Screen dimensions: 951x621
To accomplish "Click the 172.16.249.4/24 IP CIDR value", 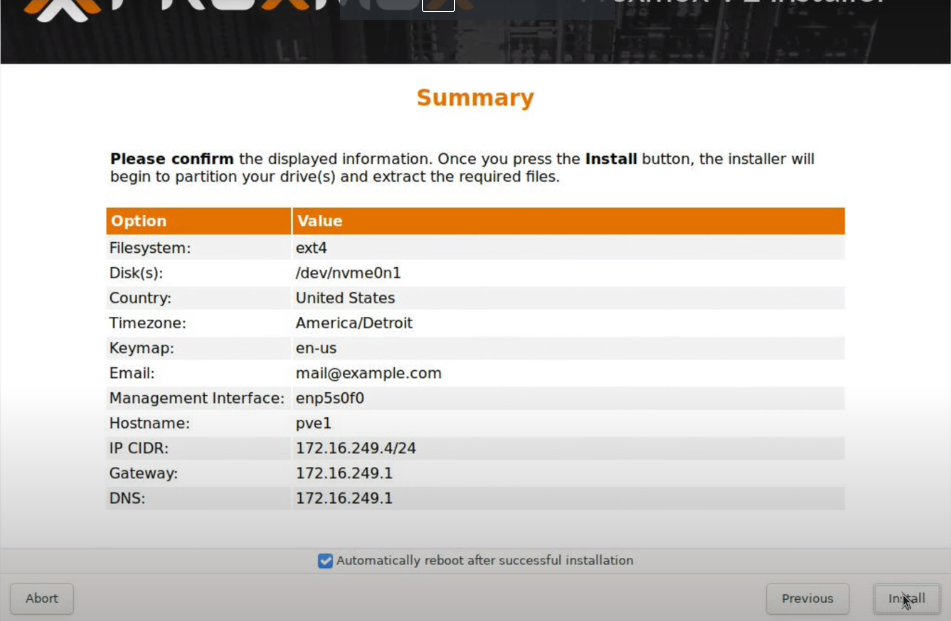I will coord(355,448).
